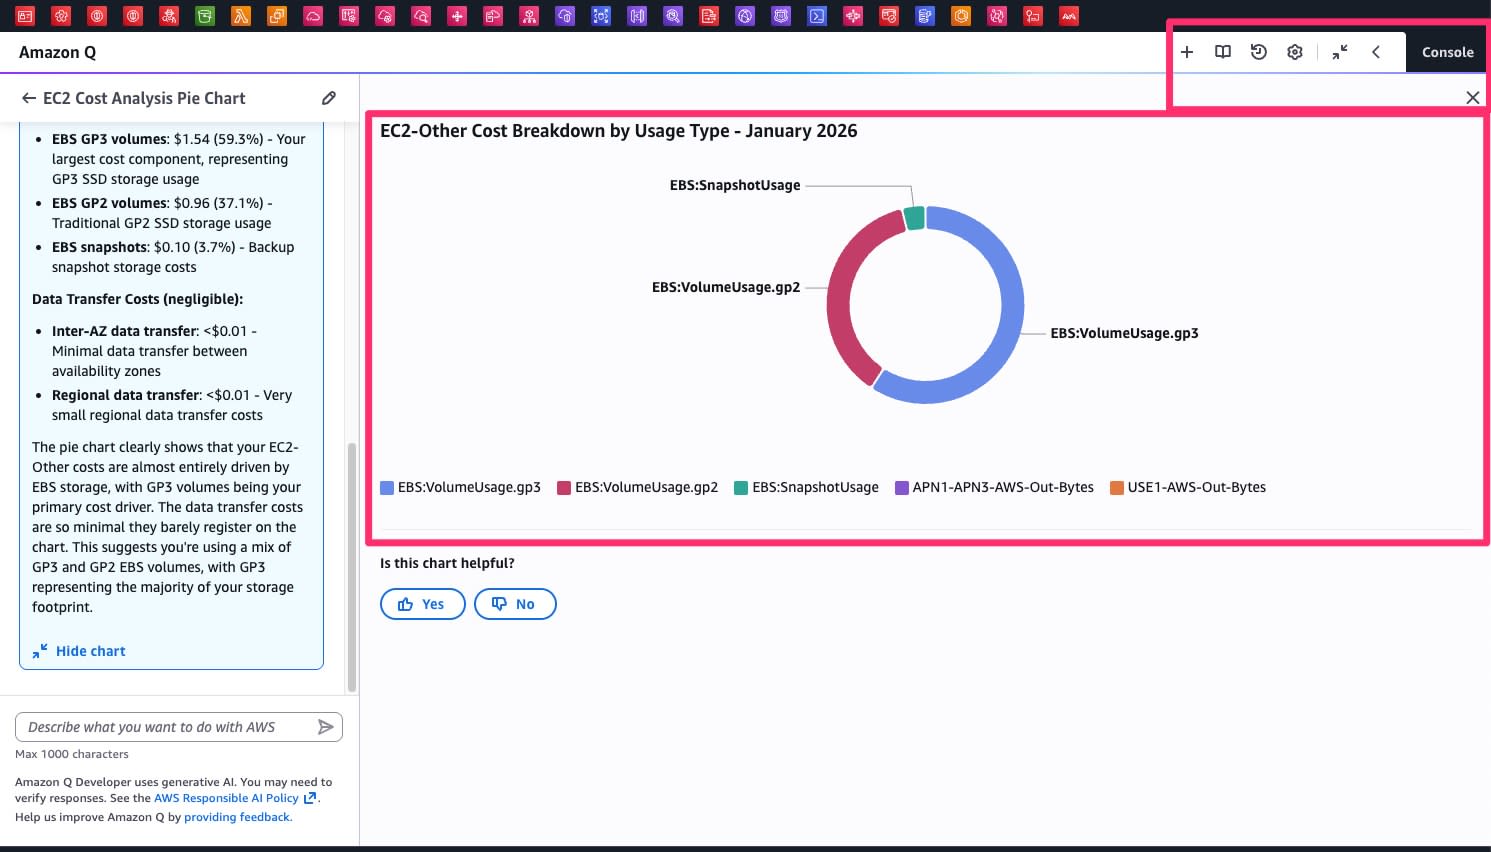The height and width of the screenshot is (852, 1491).
Task: Click the EBS:VolumeUsage.gp2 chart label
Action: coord(726,287)
